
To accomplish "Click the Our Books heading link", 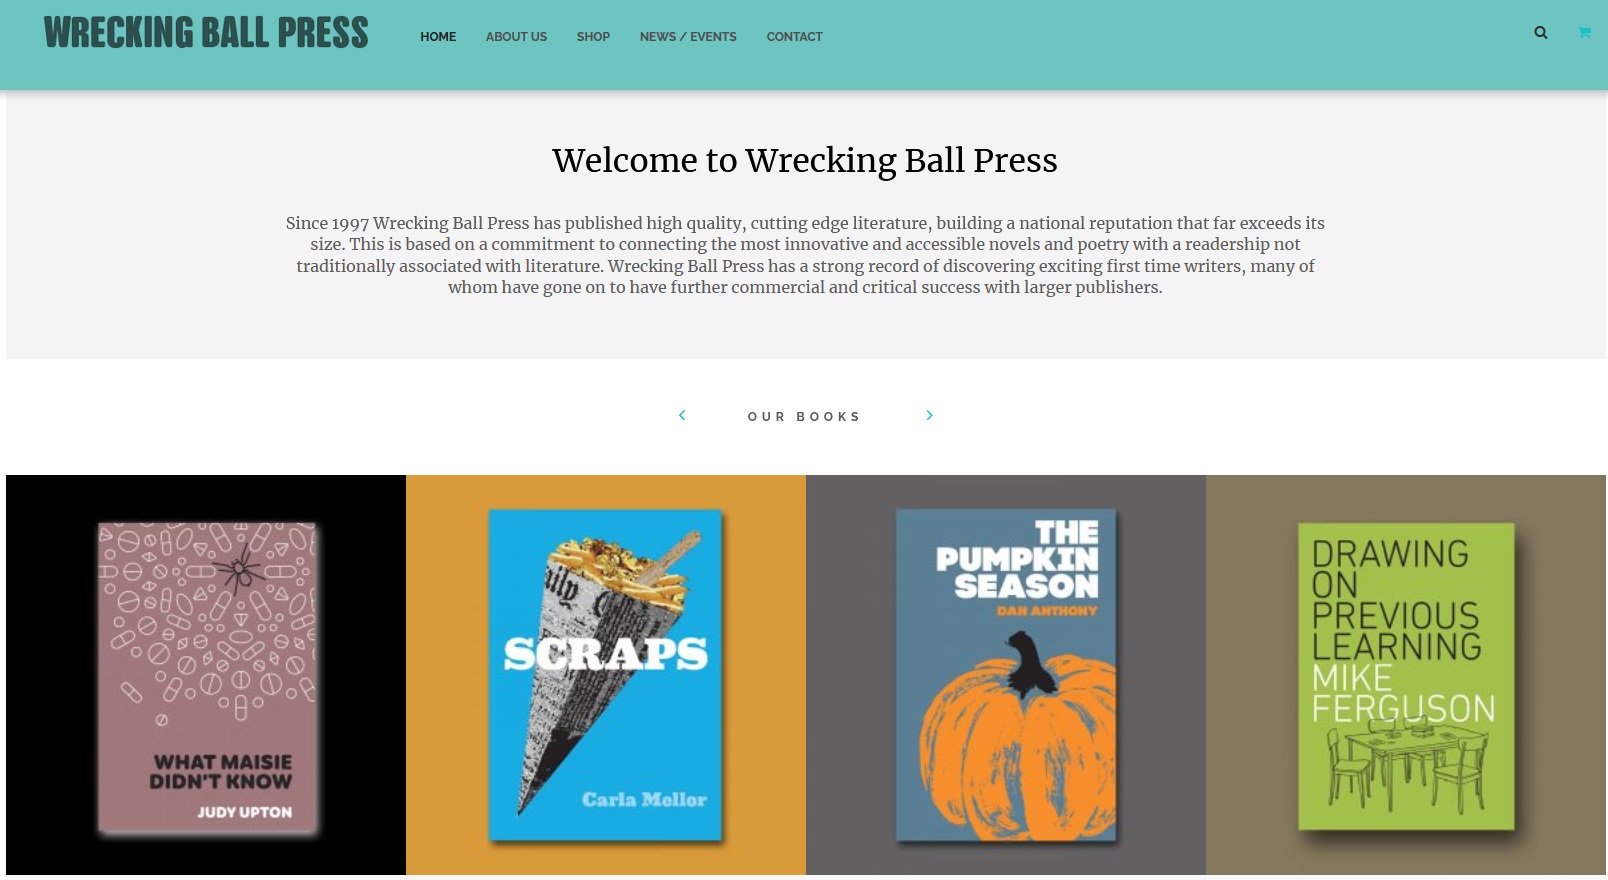I will pyautogui.click(x=804, y=417).
